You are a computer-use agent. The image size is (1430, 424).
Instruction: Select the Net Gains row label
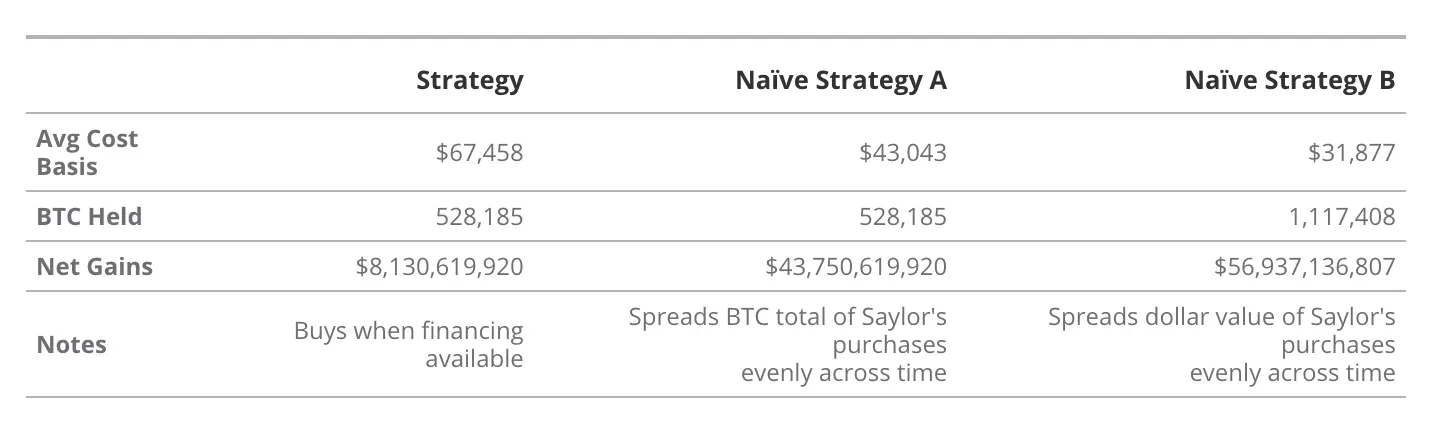(94, 267)
